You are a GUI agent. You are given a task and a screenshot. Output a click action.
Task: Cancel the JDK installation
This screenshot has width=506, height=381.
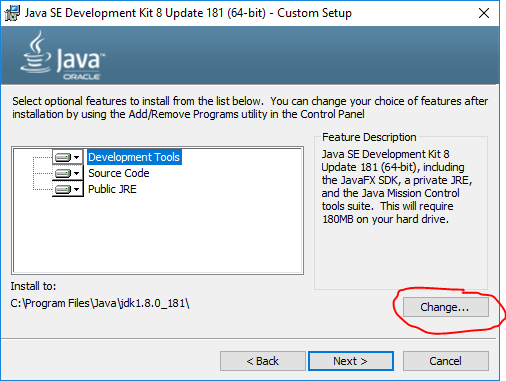(x=446, y=361)
